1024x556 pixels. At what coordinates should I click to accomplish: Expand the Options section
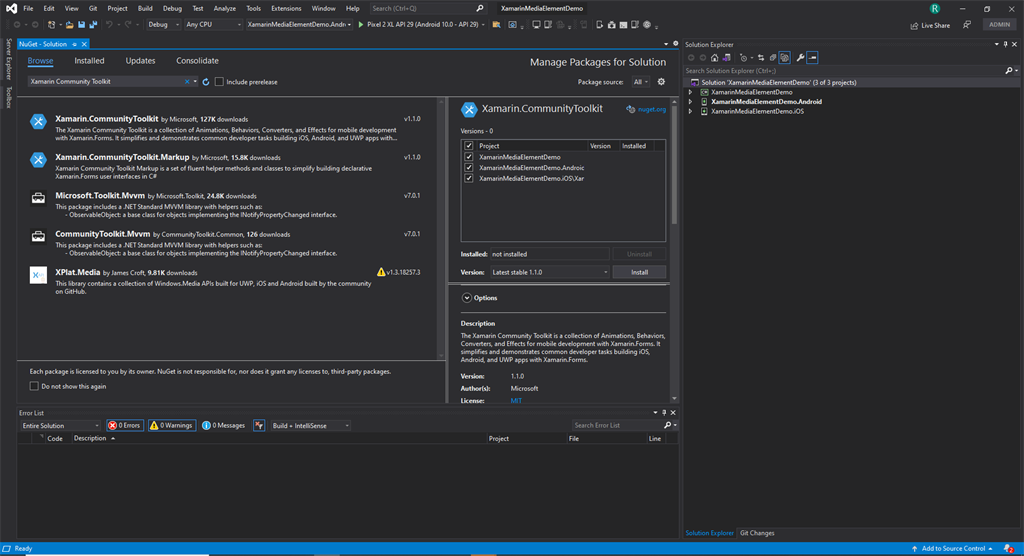pyautogui.click(x=467, y=298)
